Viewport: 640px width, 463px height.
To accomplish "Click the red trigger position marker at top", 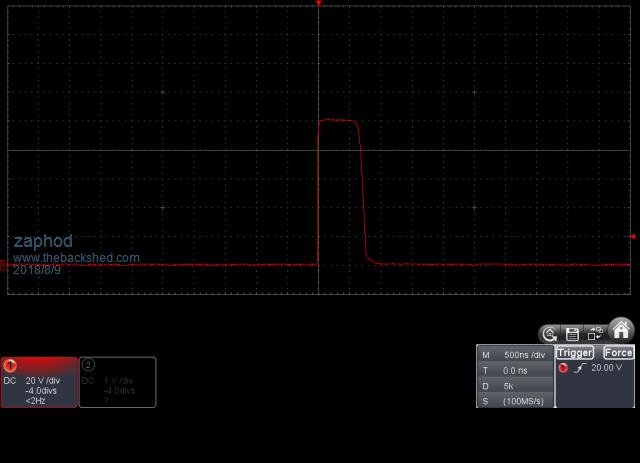I will click(319, 4).
